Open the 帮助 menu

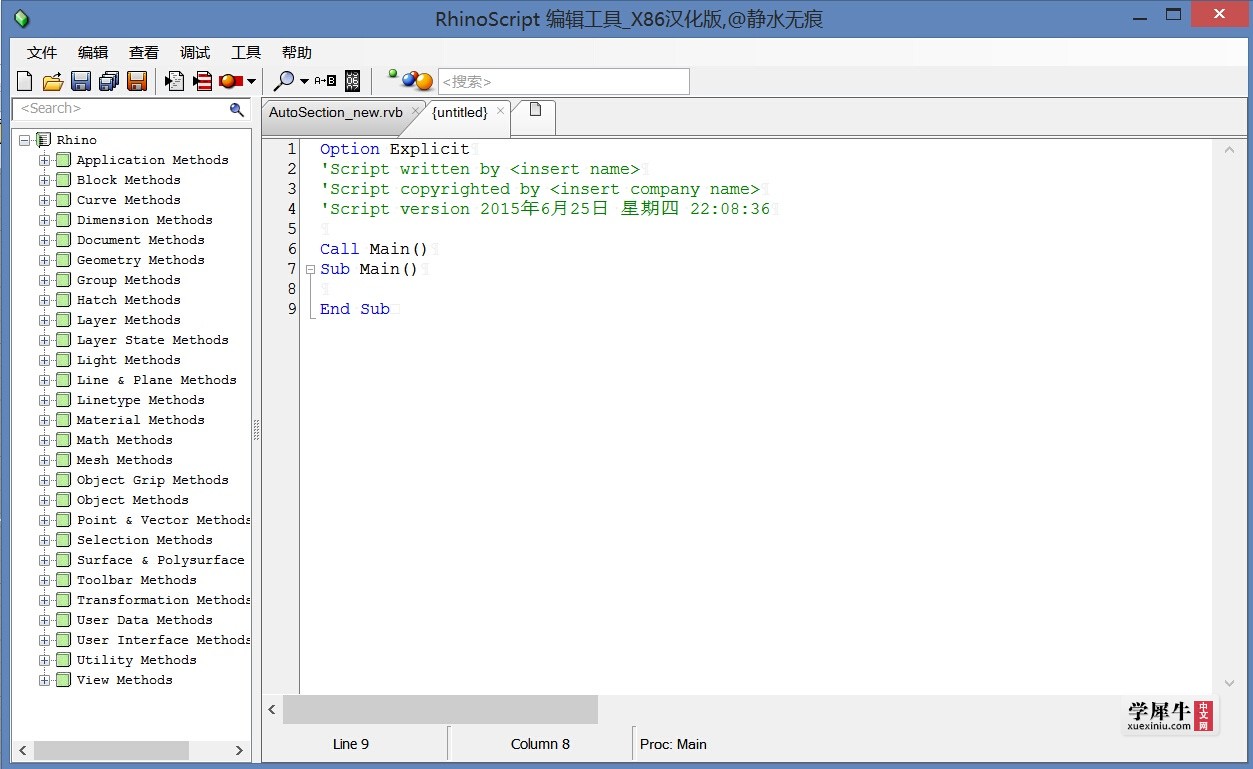point(297,53)
